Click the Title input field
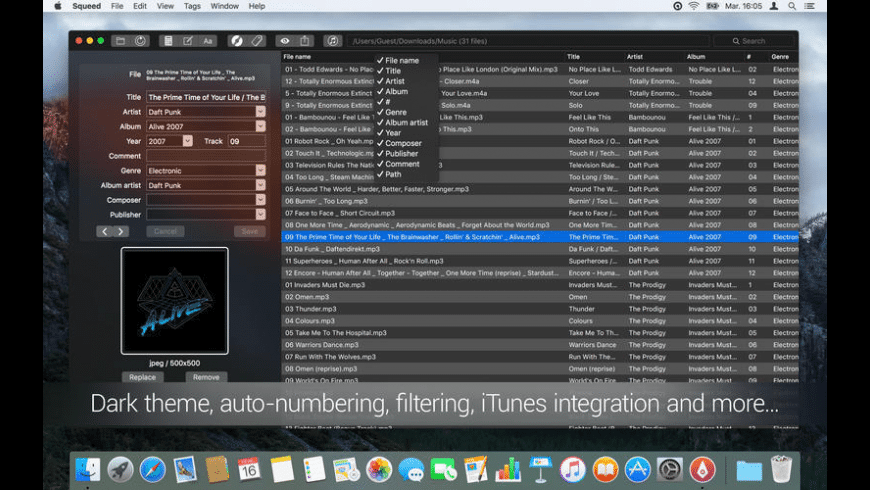 pyautogui.click(x=206, y=97)
